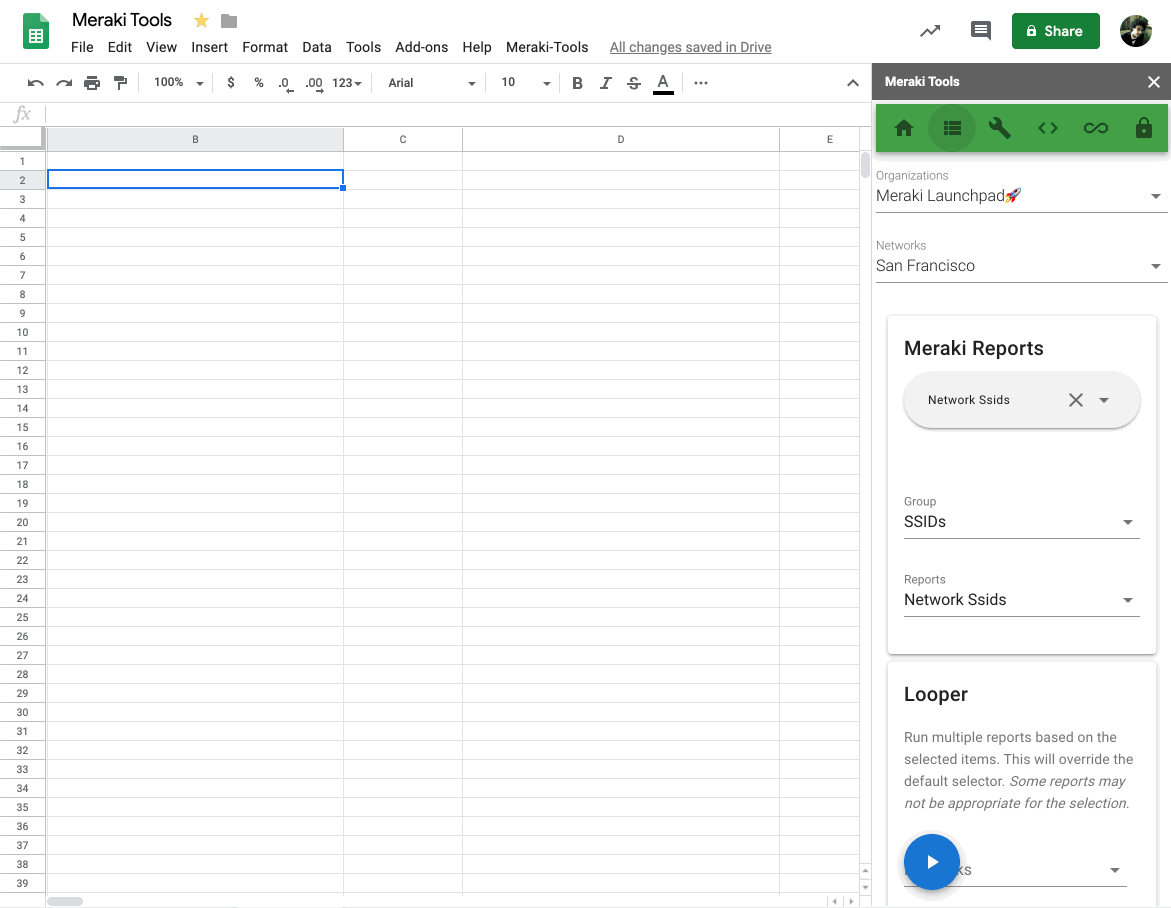The width and height of the screenshot is (1171, 908).
Task: Close the Meraki Tools sidebar
Action: tap(1154, 82)
